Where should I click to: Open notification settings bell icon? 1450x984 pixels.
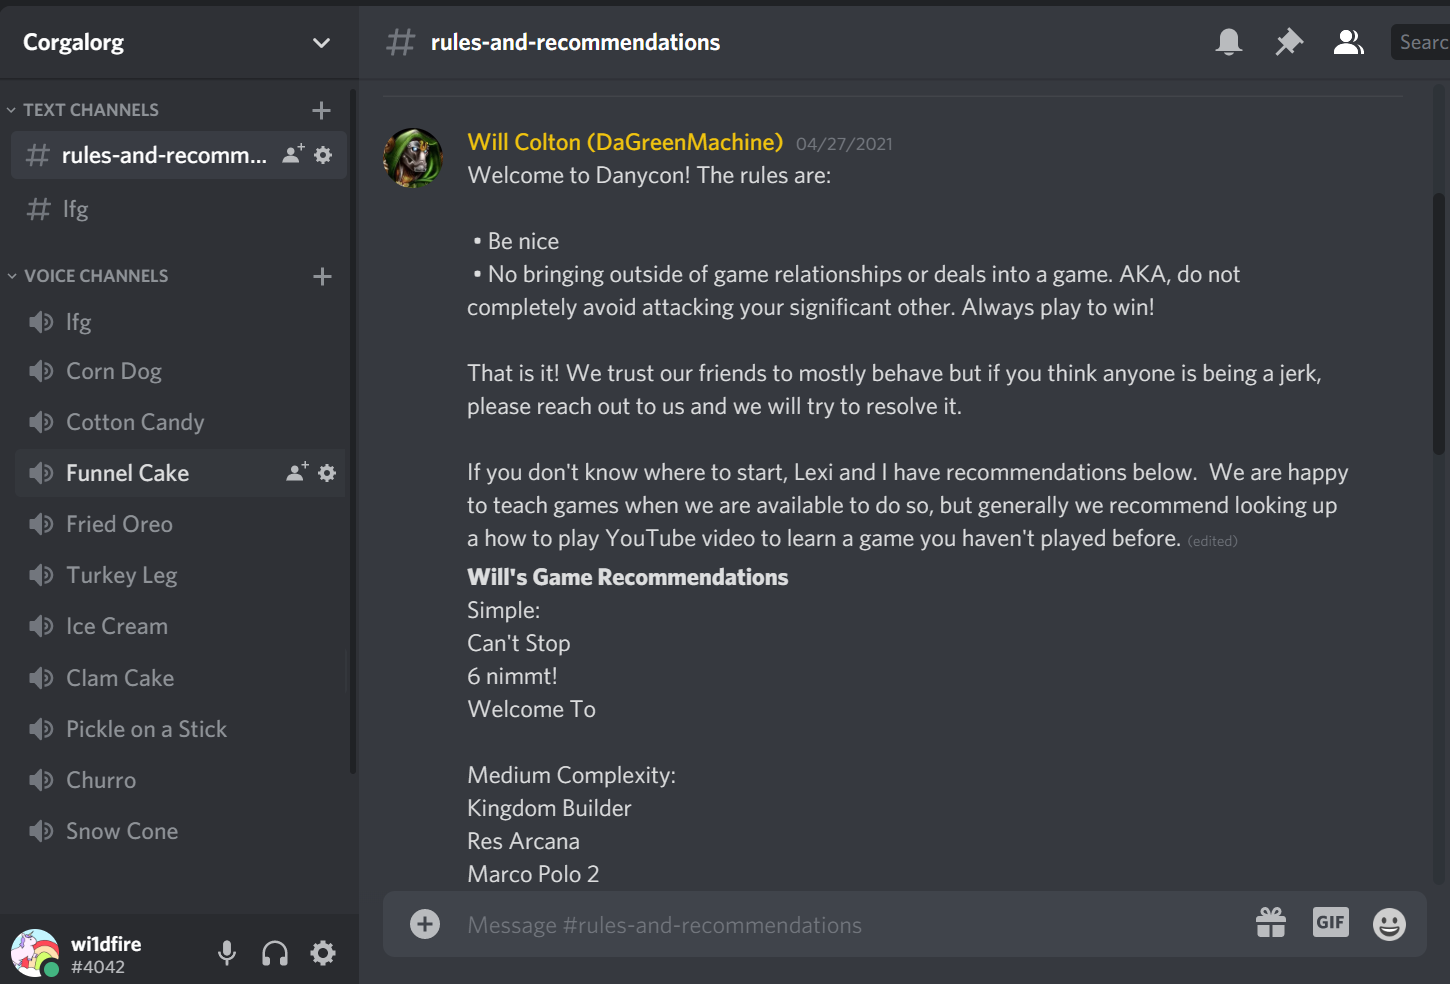click(x=1229, y=42)
